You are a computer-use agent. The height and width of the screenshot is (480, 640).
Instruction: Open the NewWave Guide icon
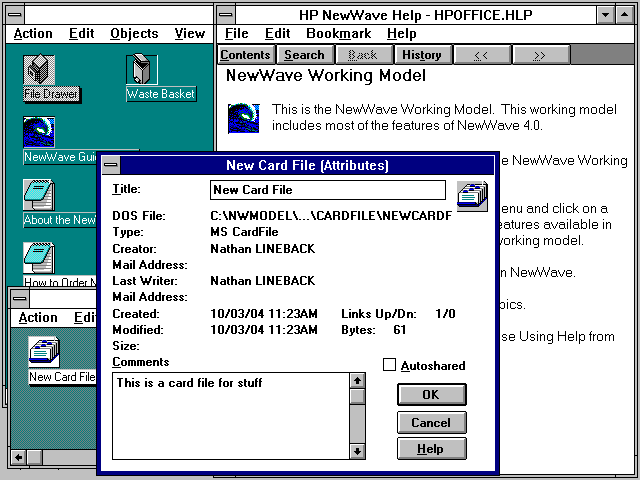click(x=39, y=132)
